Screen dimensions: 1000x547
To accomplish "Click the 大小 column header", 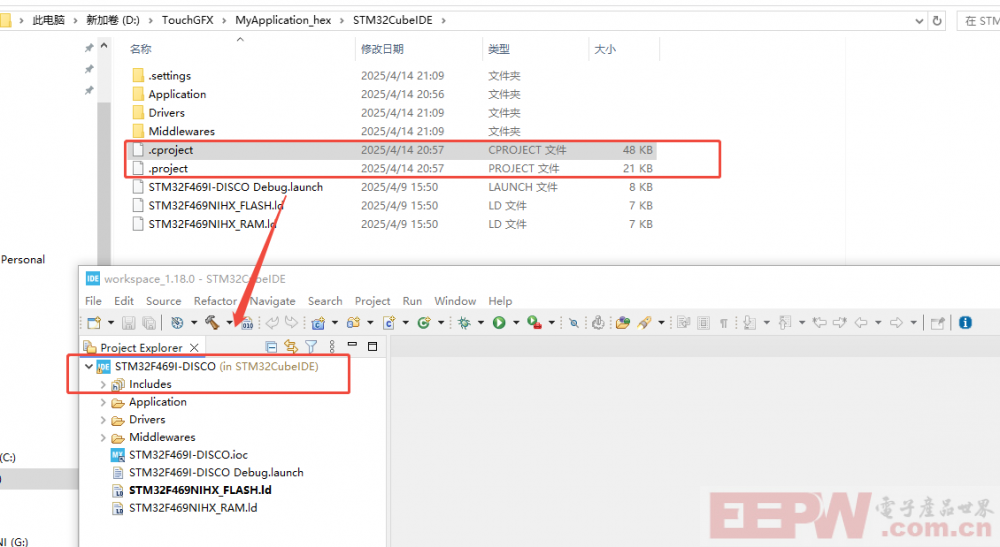I will point(605,49).
